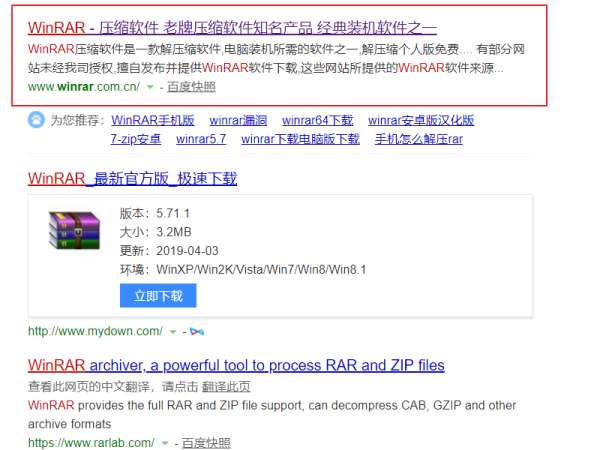Open the winrar漏洞 suggestion
The width and height of the screenshot is (600, 450).
coord(238,120)
